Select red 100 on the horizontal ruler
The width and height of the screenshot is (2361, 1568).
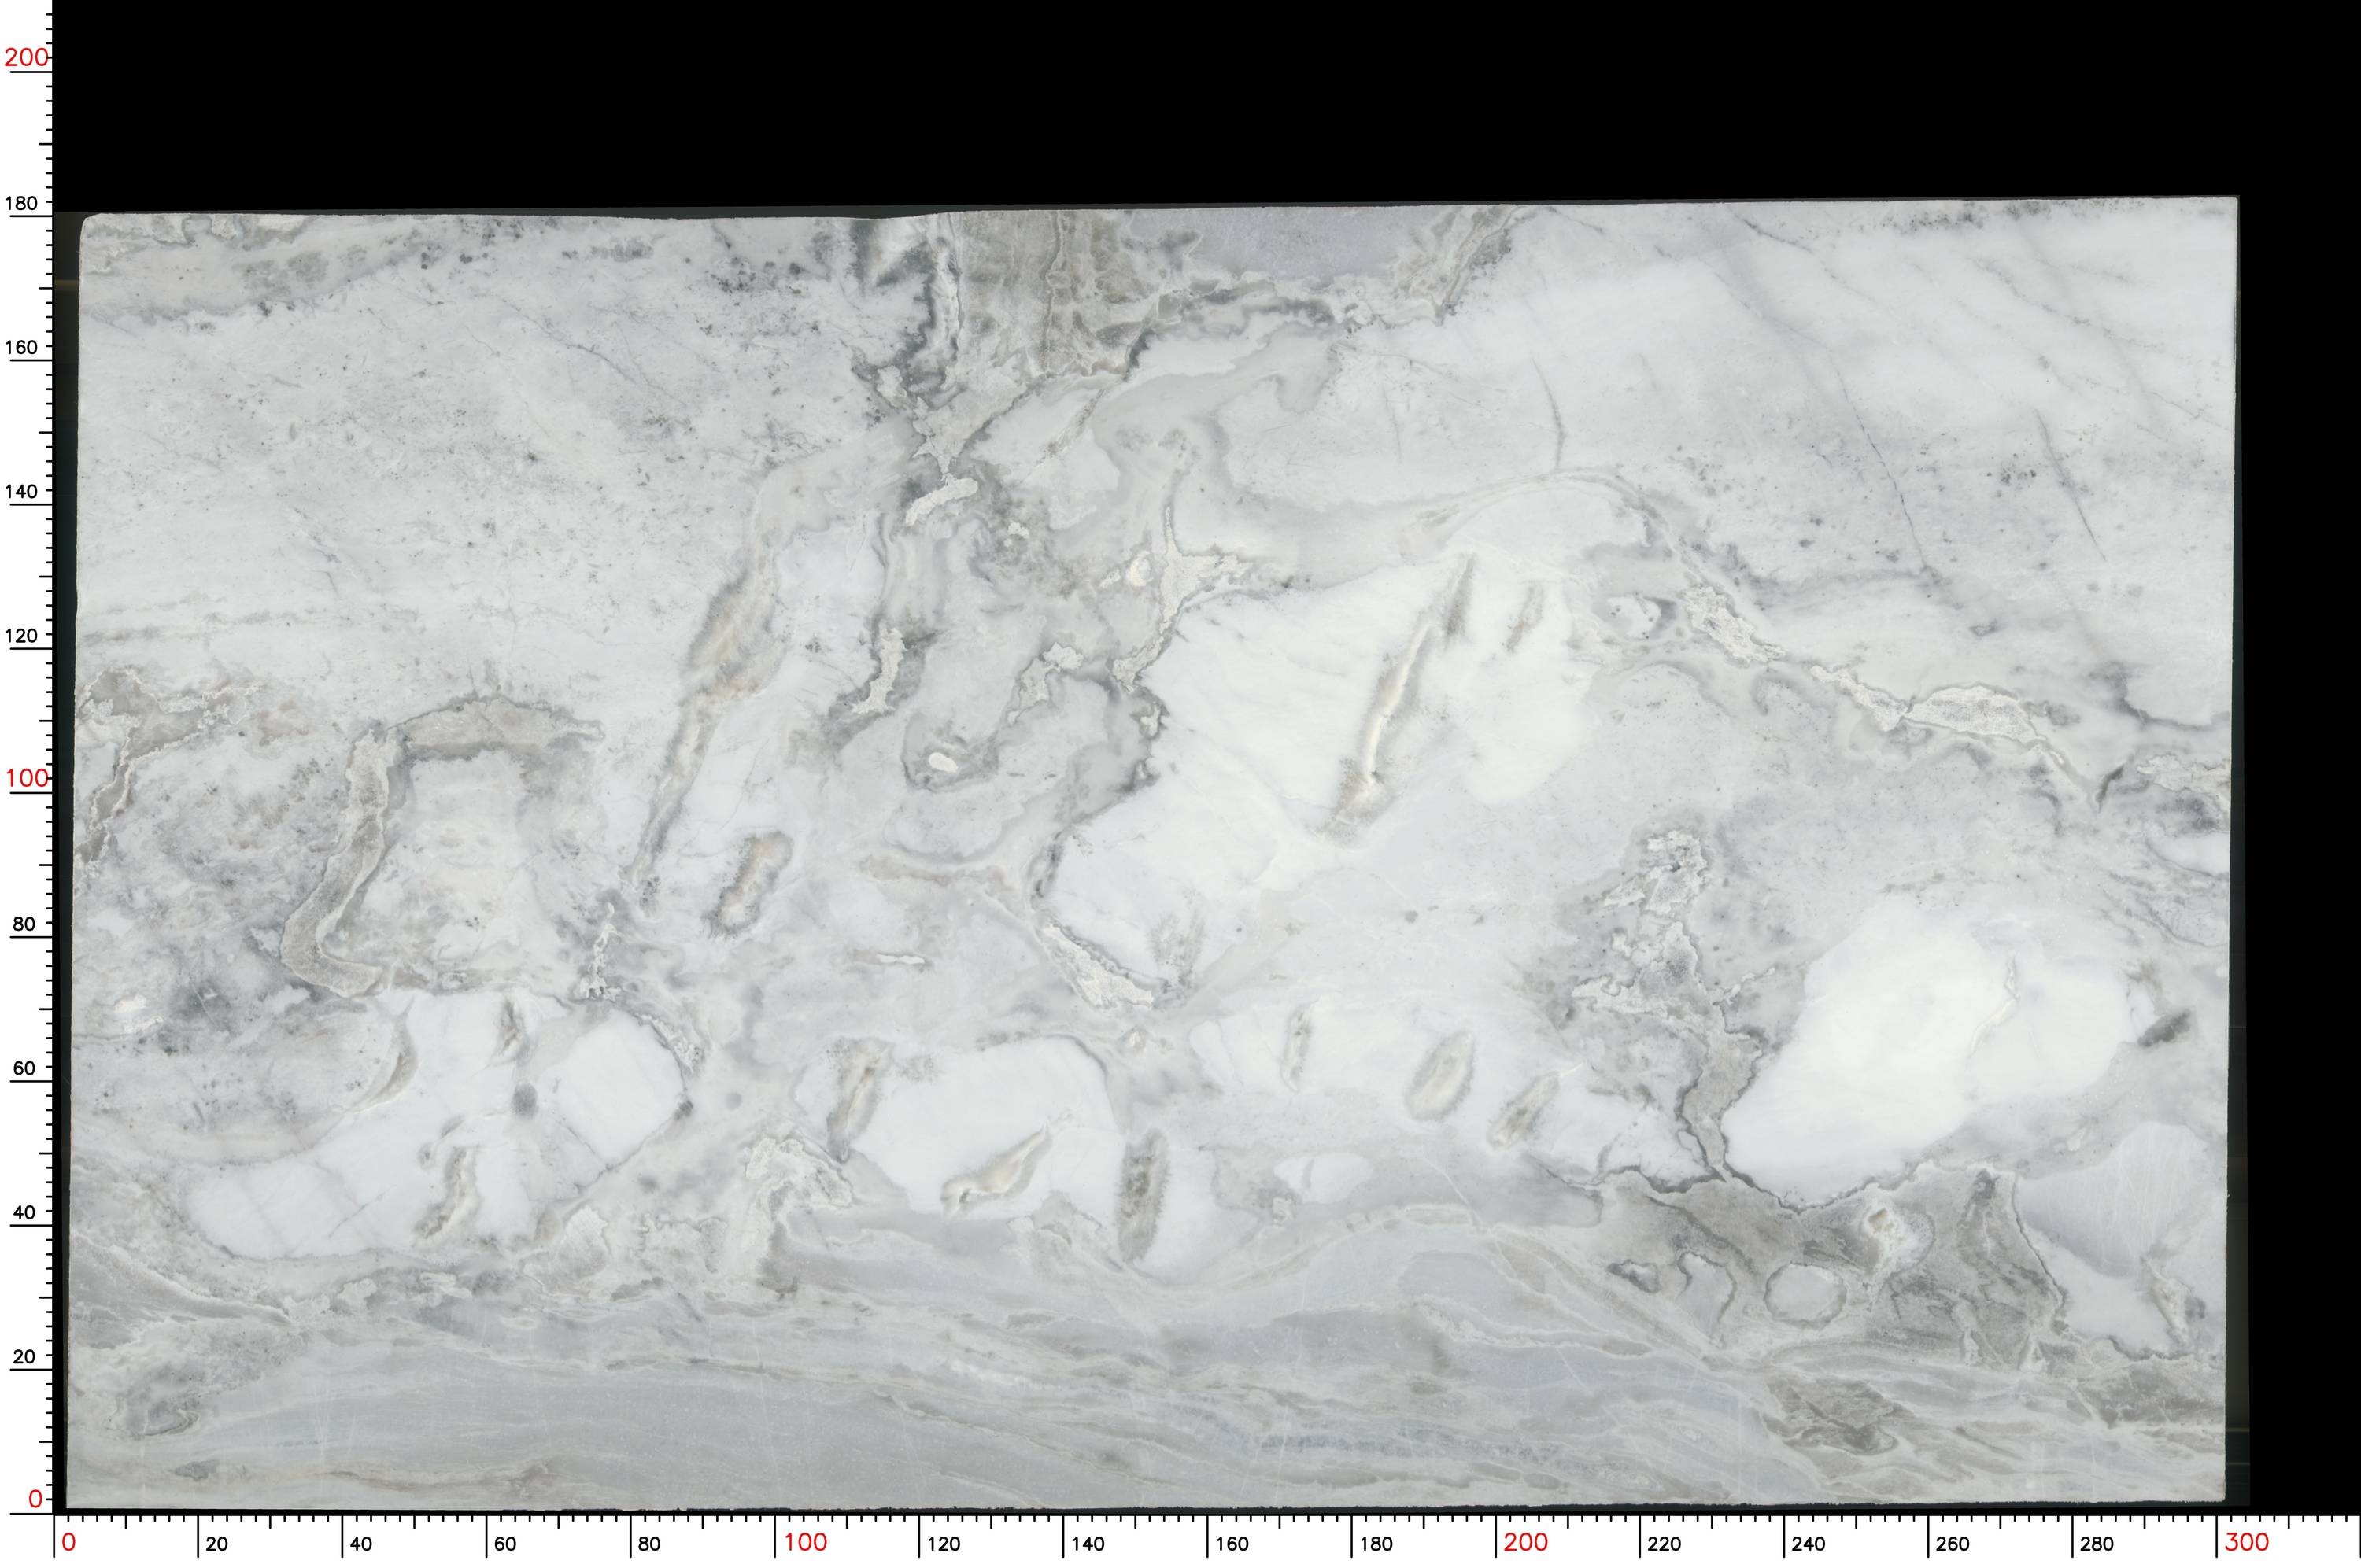click(x=805, y=1542)
